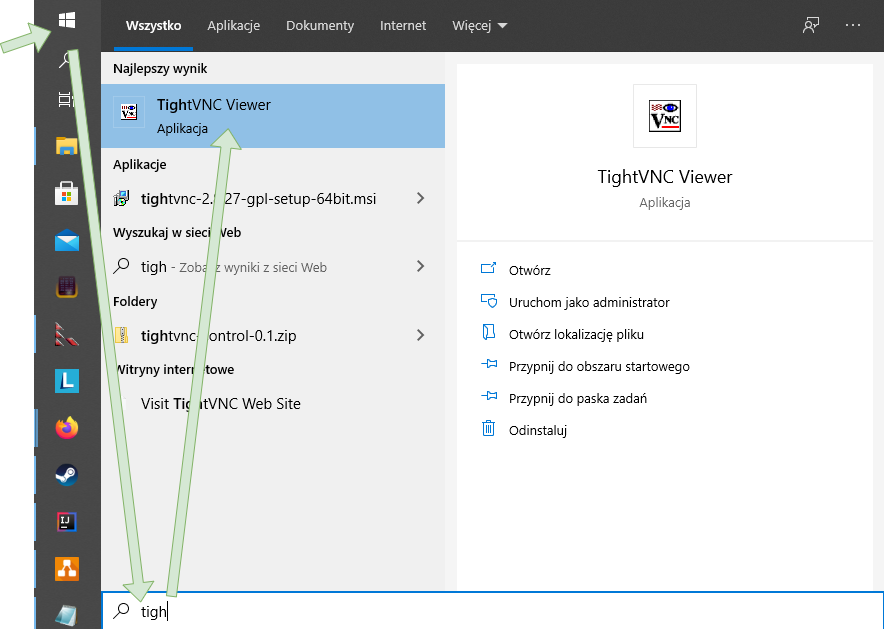The height and width of the screenshot is (630, 886).
Task: Expand arrow for tightvnc-control-0.1.zip folder result
Action: point(420,335)
